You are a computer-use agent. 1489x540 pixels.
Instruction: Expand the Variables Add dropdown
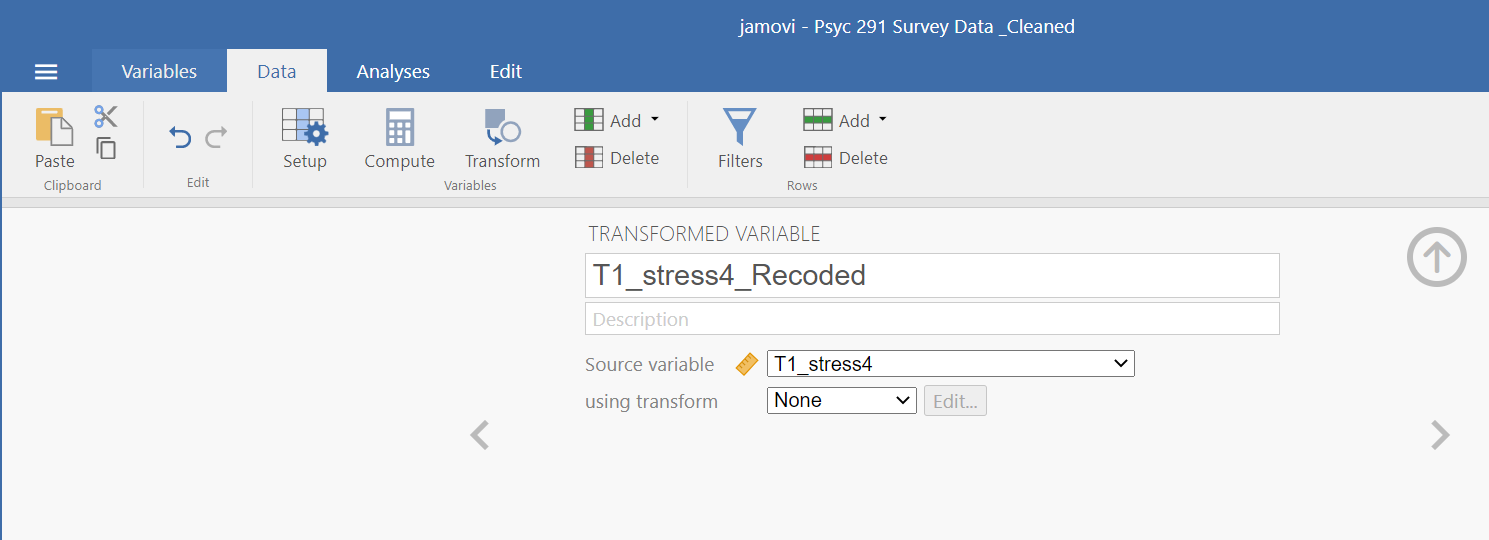point(617,120)
